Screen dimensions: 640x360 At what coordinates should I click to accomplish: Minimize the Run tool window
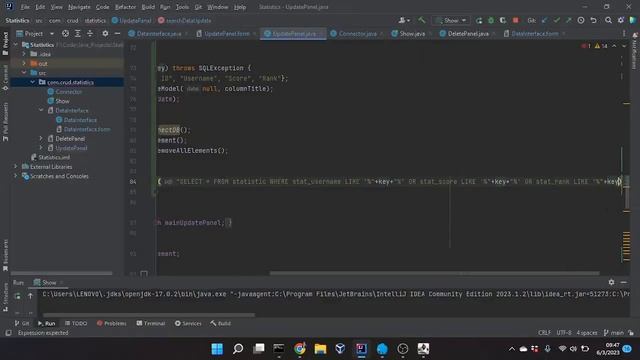[x=623, y=282]
